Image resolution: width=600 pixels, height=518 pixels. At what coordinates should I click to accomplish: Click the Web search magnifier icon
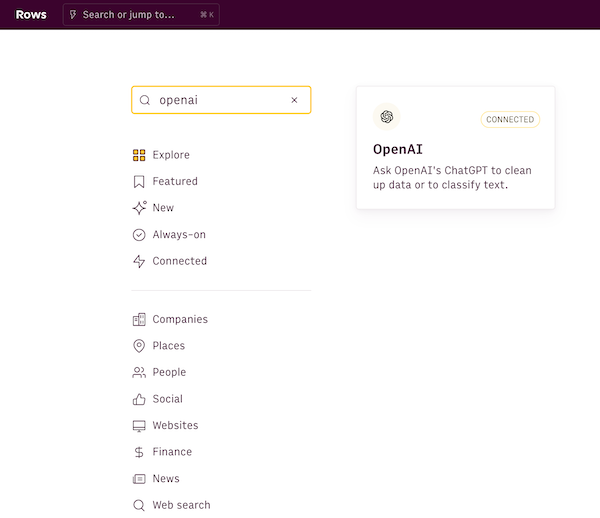[139, 505]
